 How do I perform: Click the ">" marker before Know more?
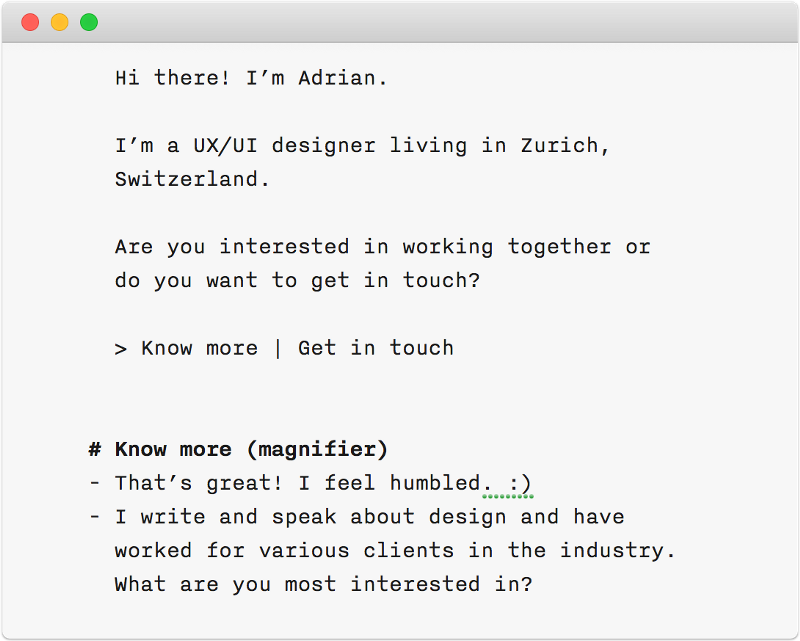pos(121,348)
